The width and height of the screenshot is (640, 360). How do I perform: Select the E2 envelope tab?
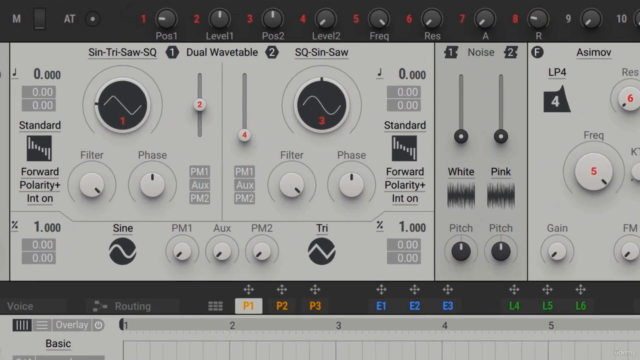[414, 306]
